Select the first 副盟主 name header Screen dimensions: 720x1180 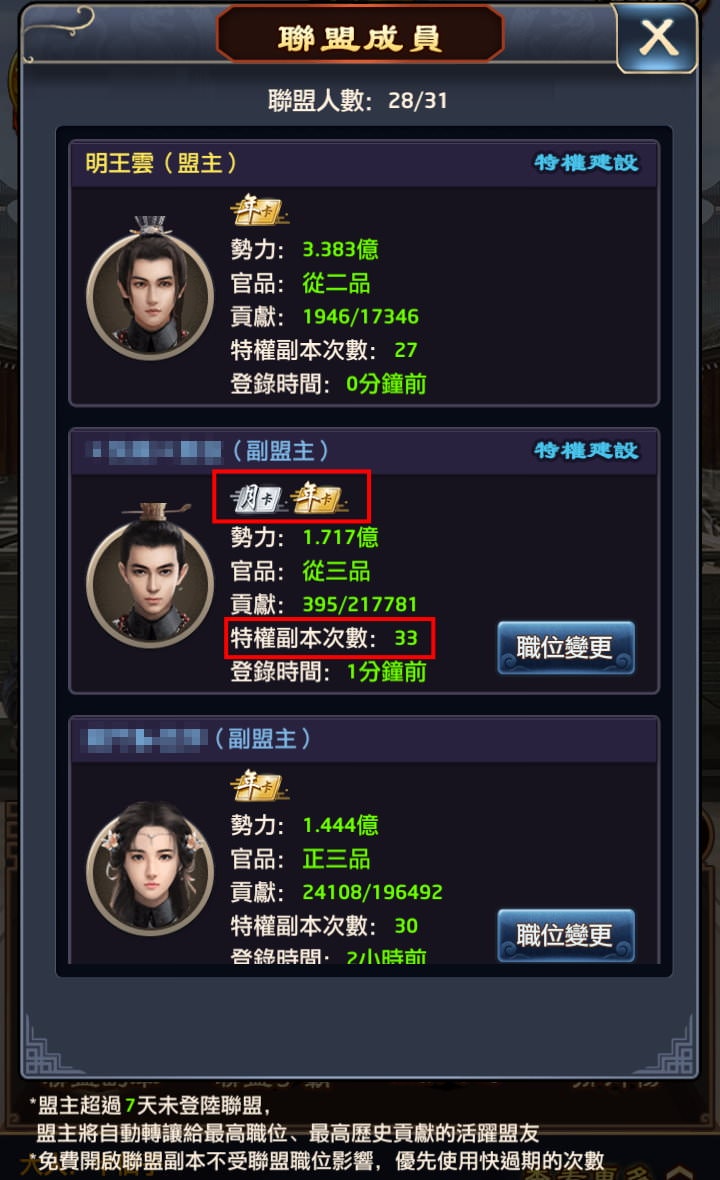[208, 451]
